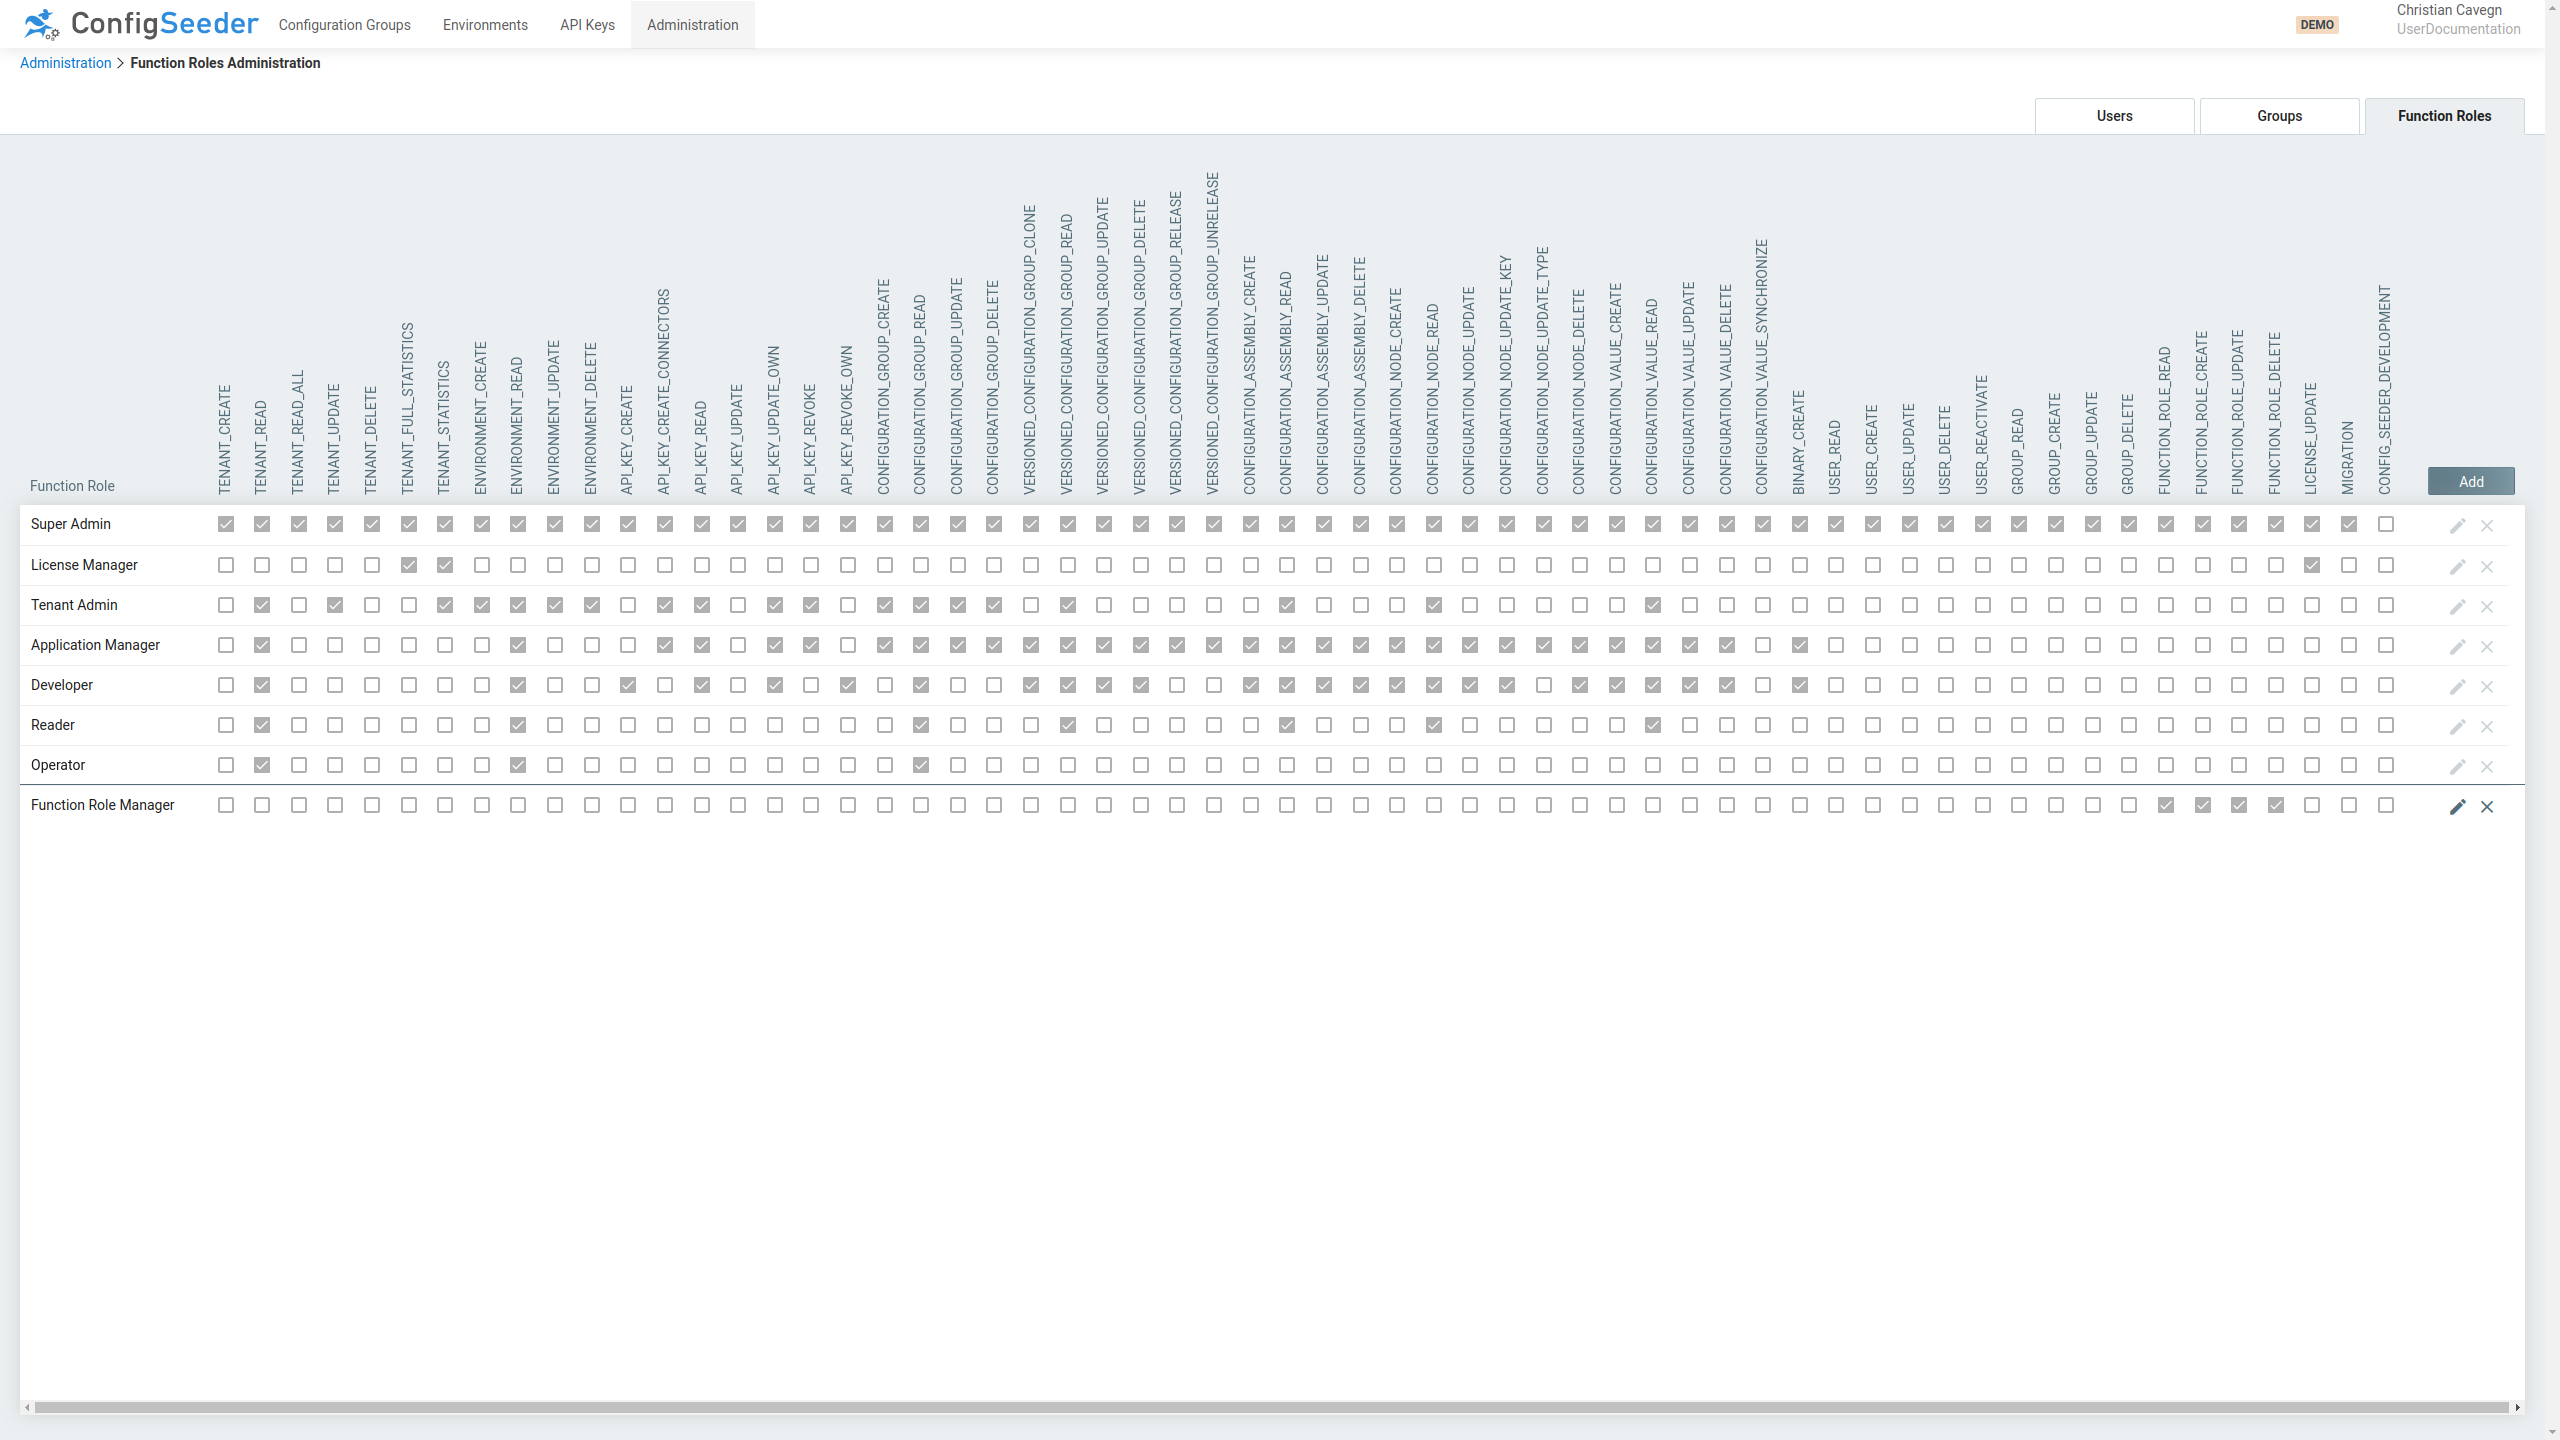
Task: Edit the Developer role
Action: click(x=2458, y=686)
